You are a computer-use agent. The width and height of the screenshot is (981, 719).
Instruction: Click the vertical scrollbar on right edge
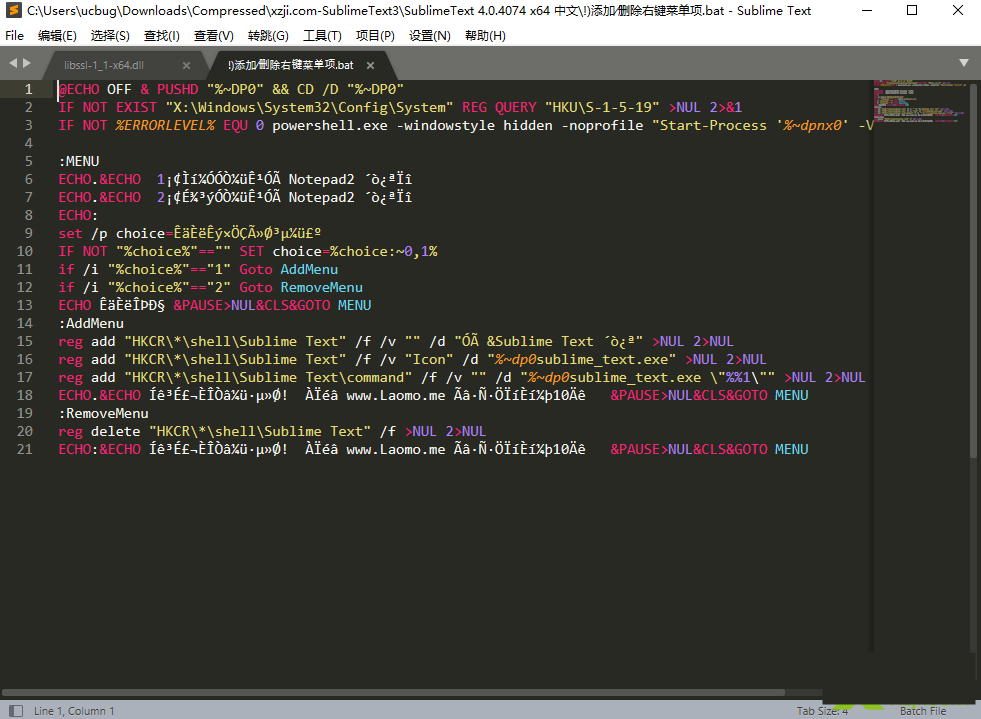[x=973, y=269]
